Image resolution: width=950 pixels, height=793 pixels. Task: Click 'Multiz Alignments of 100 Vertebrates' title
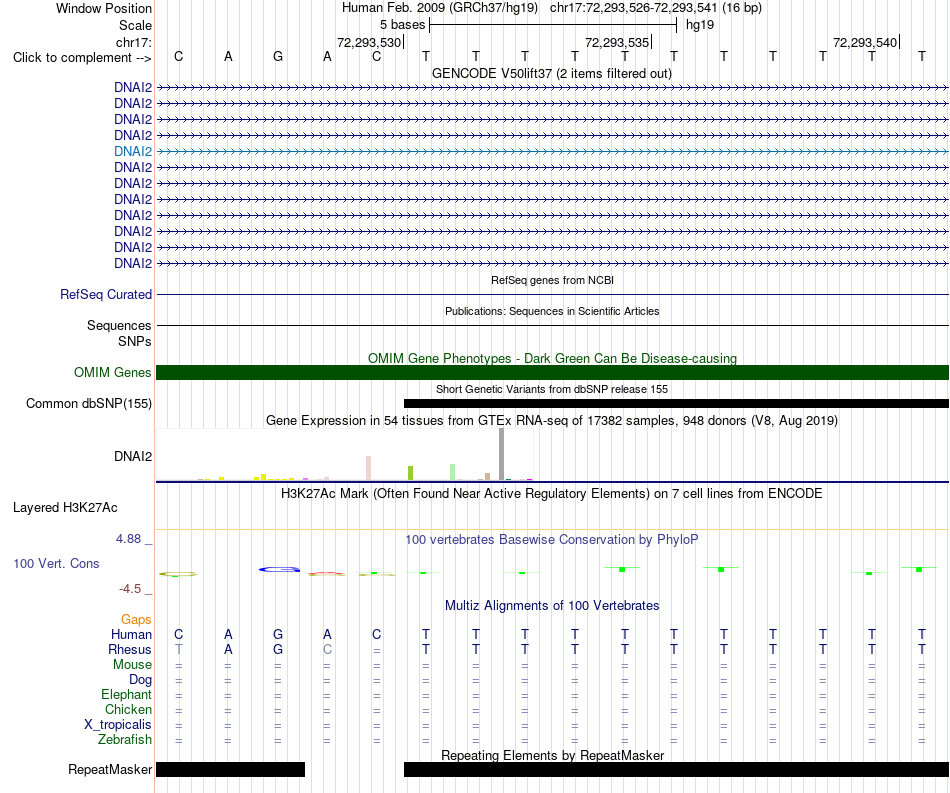pos(552,605)
